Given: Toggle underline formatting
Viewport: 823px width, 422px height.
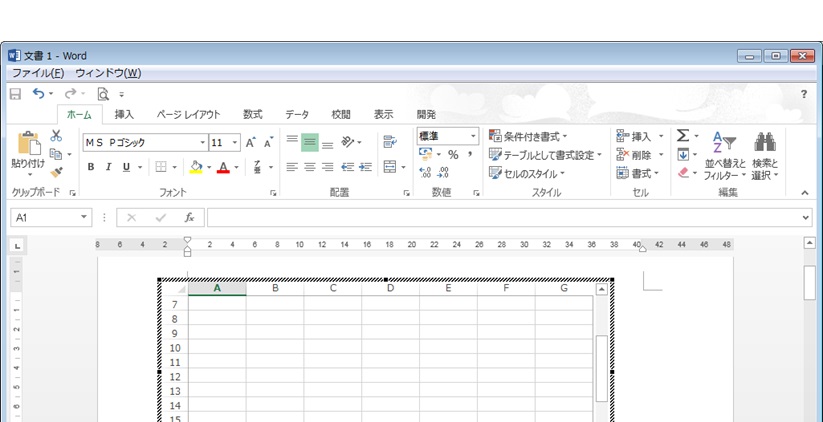Looking at the screenshot, I should point(126,167).
